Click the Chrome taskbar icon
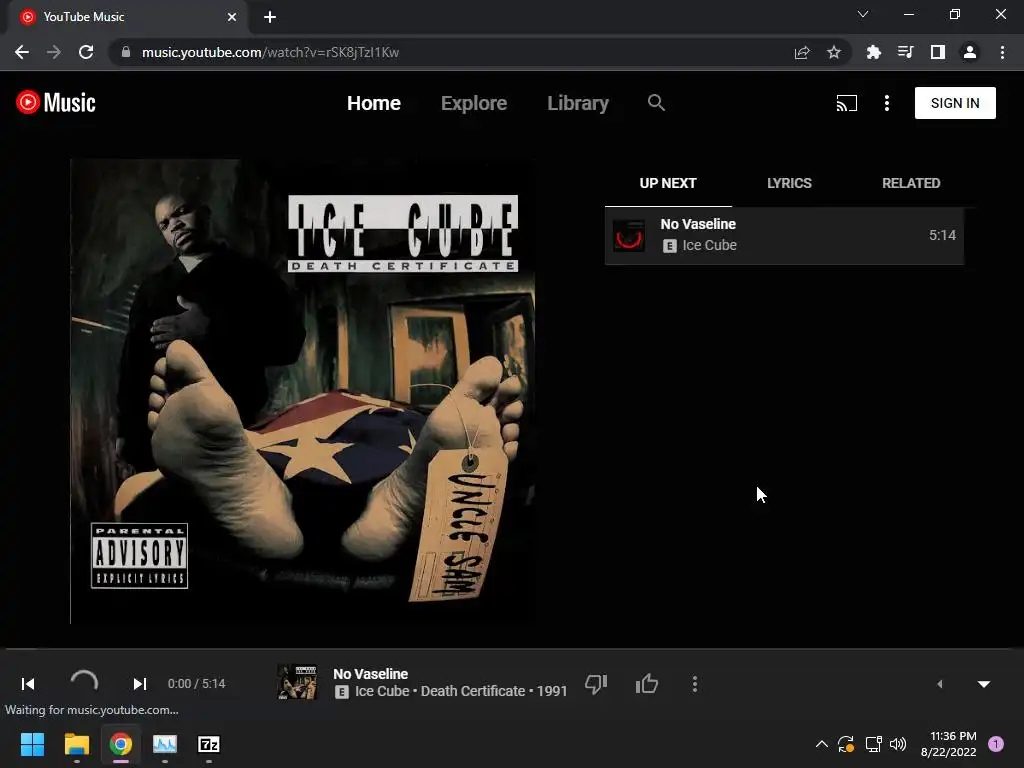Viewport: 1024px width, 768px height. [x=121, y=744]
